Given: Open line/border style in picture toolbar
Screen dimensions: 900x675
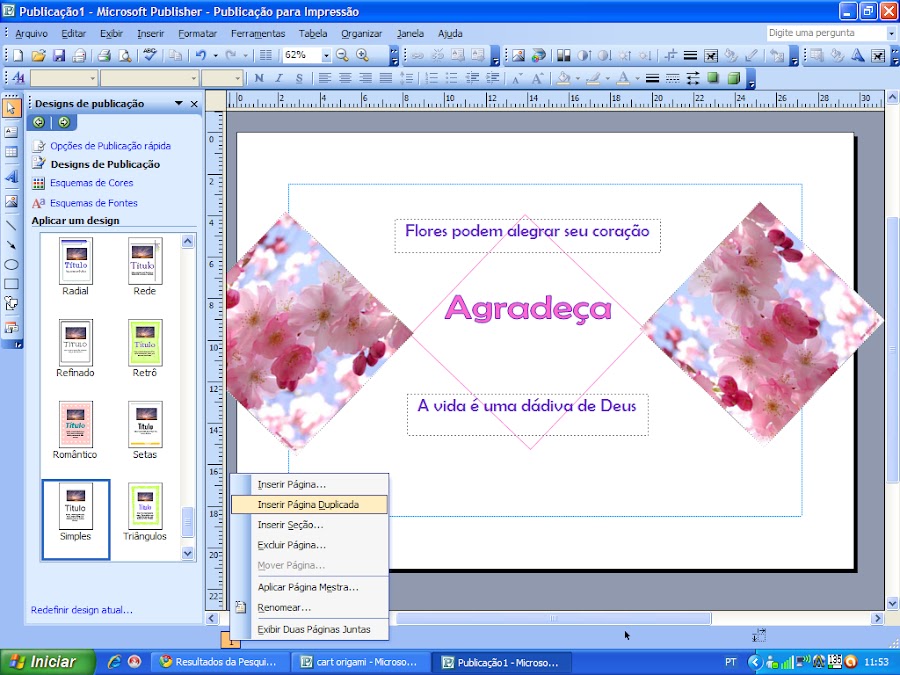Looking at the screenshot, I should (x=690, y=55).
